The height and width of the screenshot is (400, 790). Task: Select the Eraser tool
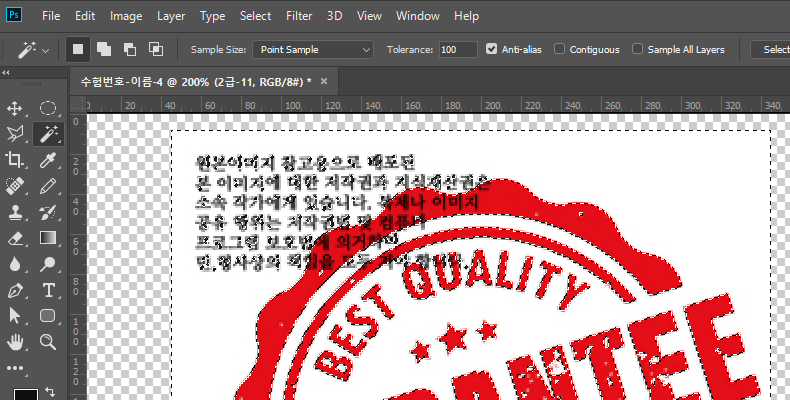tap(15, 238)
